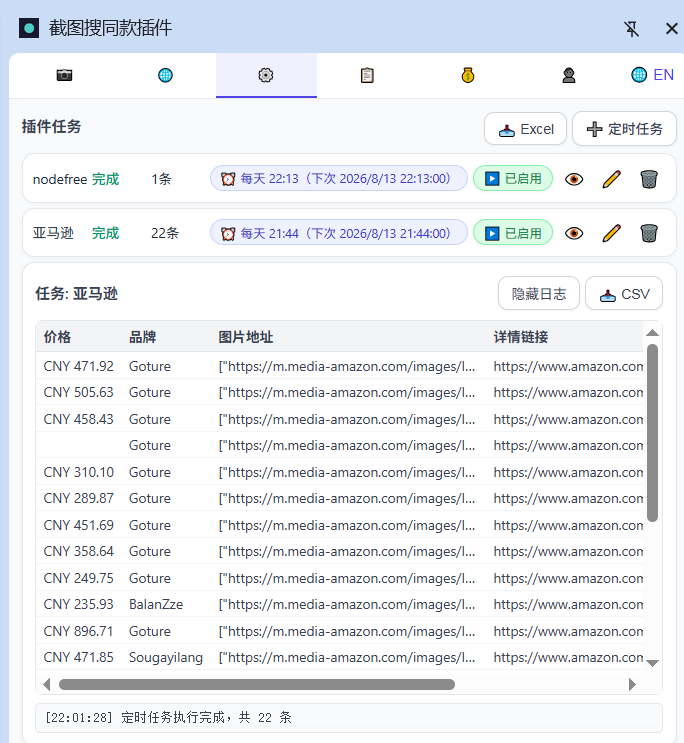The height and width of the screenshot is (743, 684).
Task: Toggle 已启用 for nodefree task
Action: [513, 179]
